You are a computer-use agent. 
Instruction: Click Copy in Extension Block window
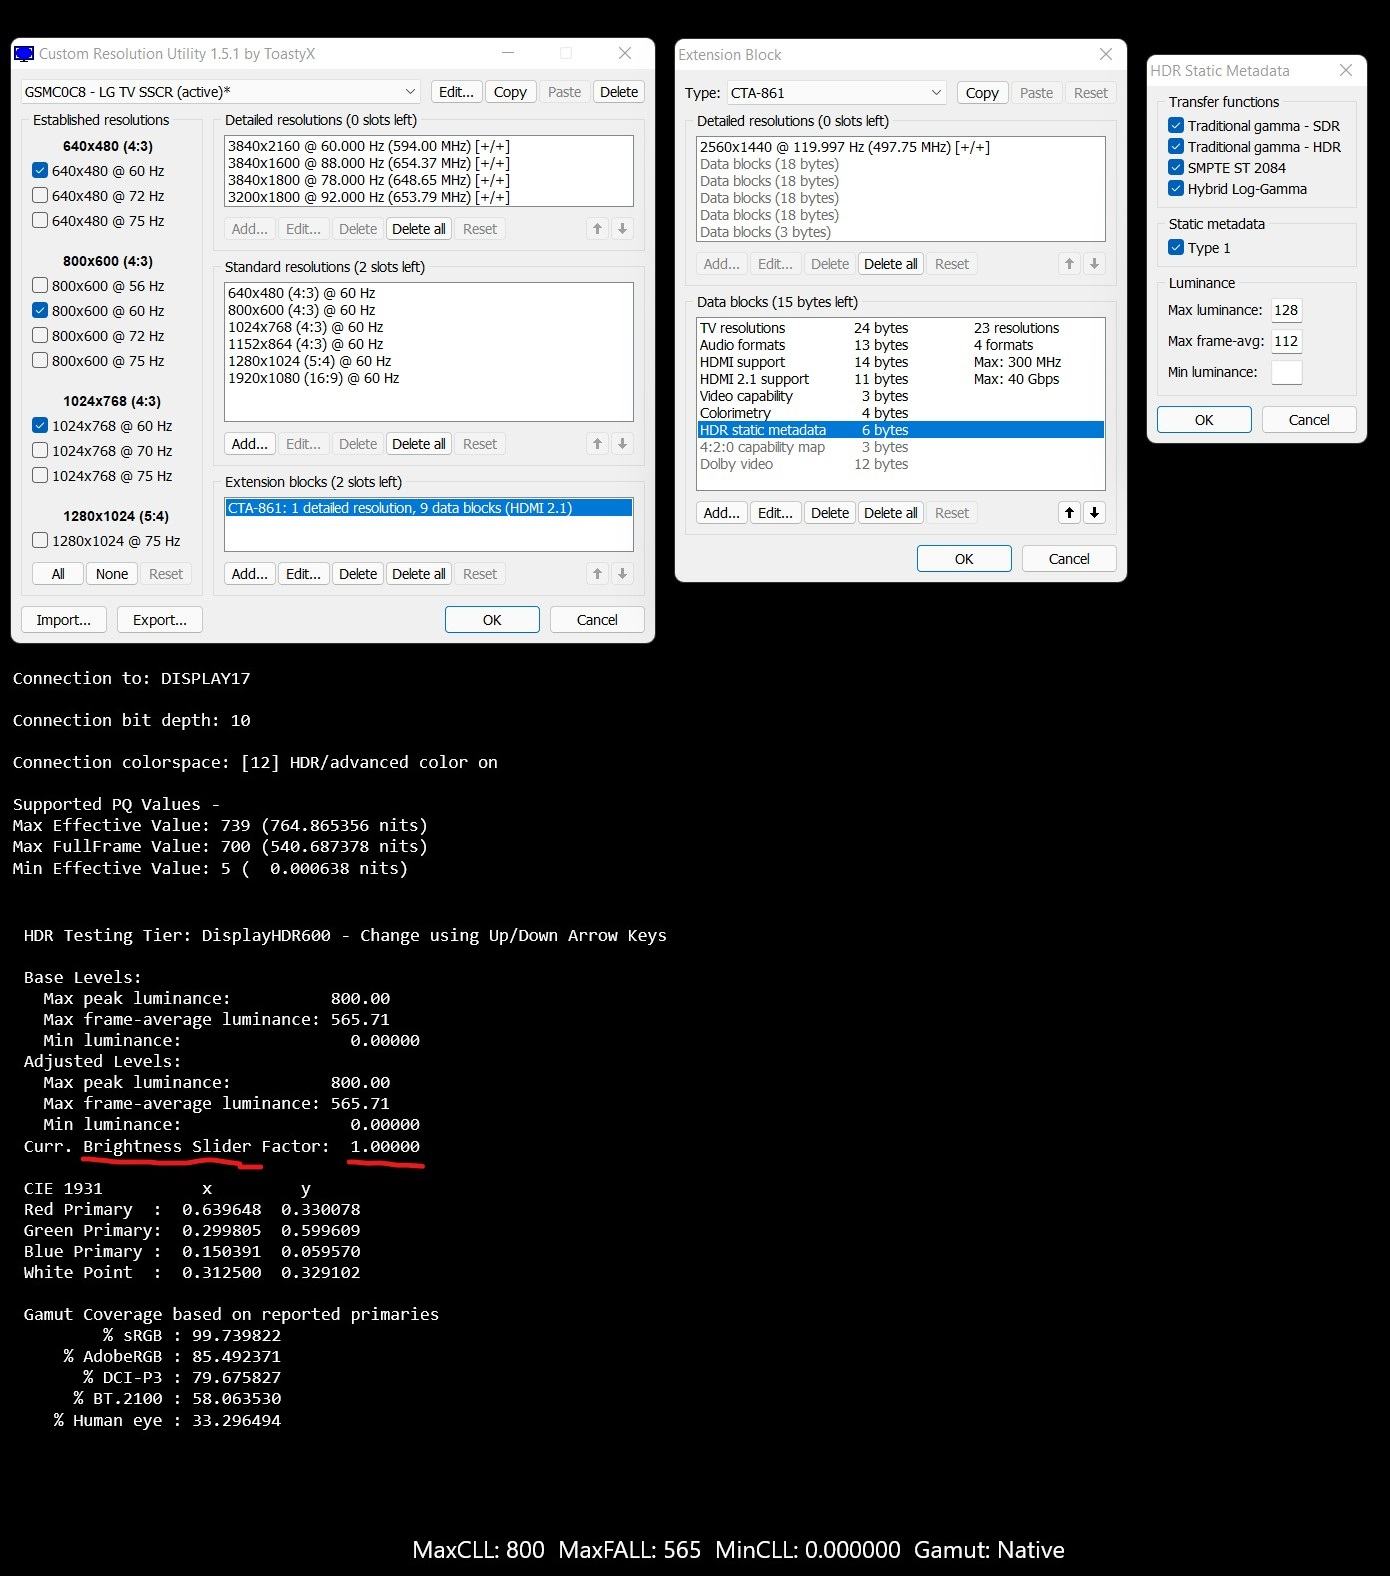tap(982, 93)
